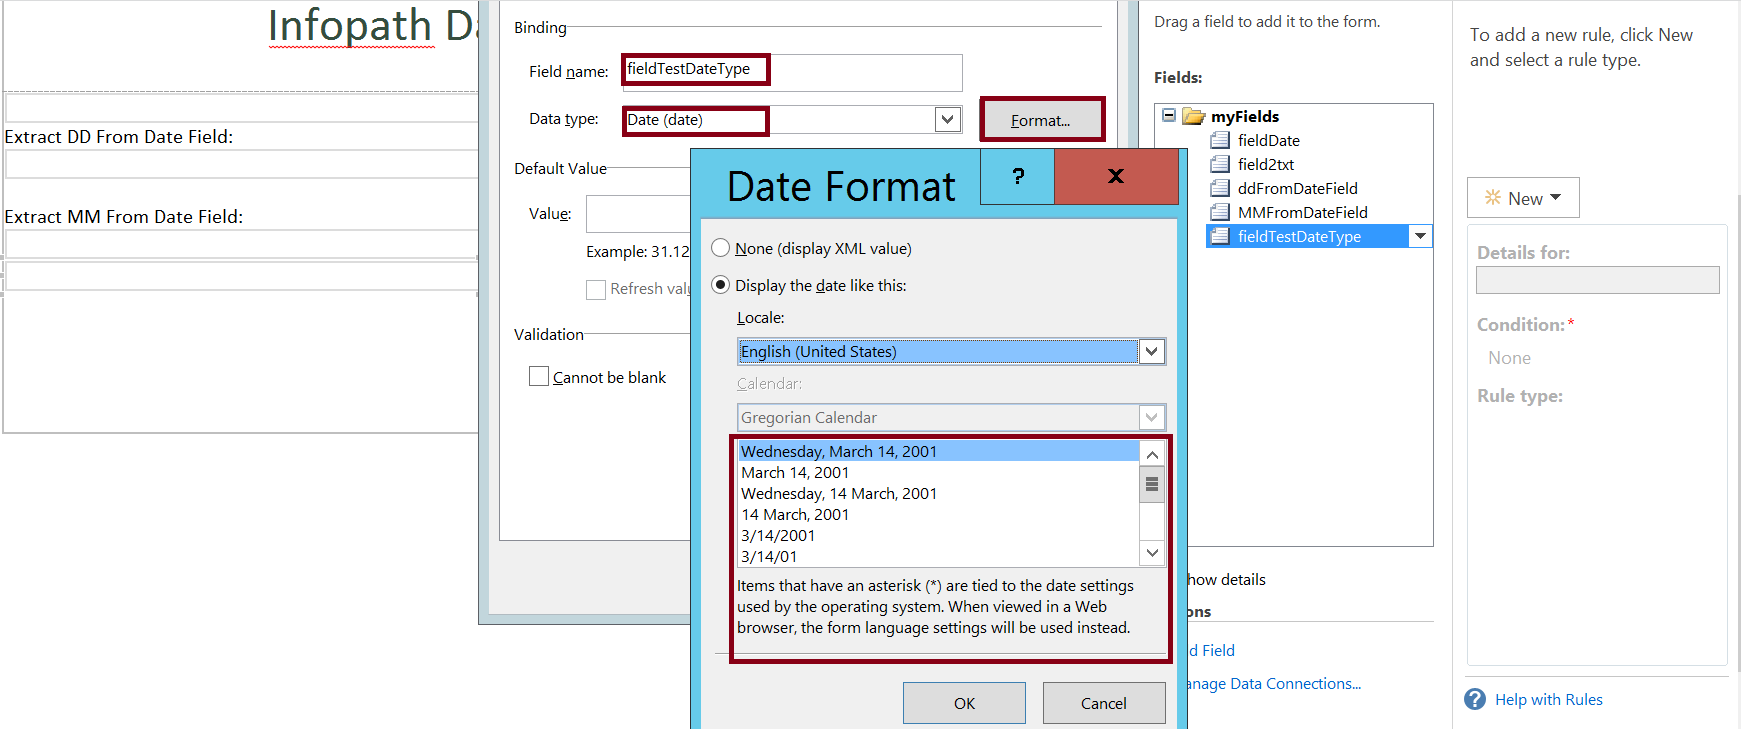Click the field2txt field icon
1741x729 pixels.
(x=1220, y=164)
